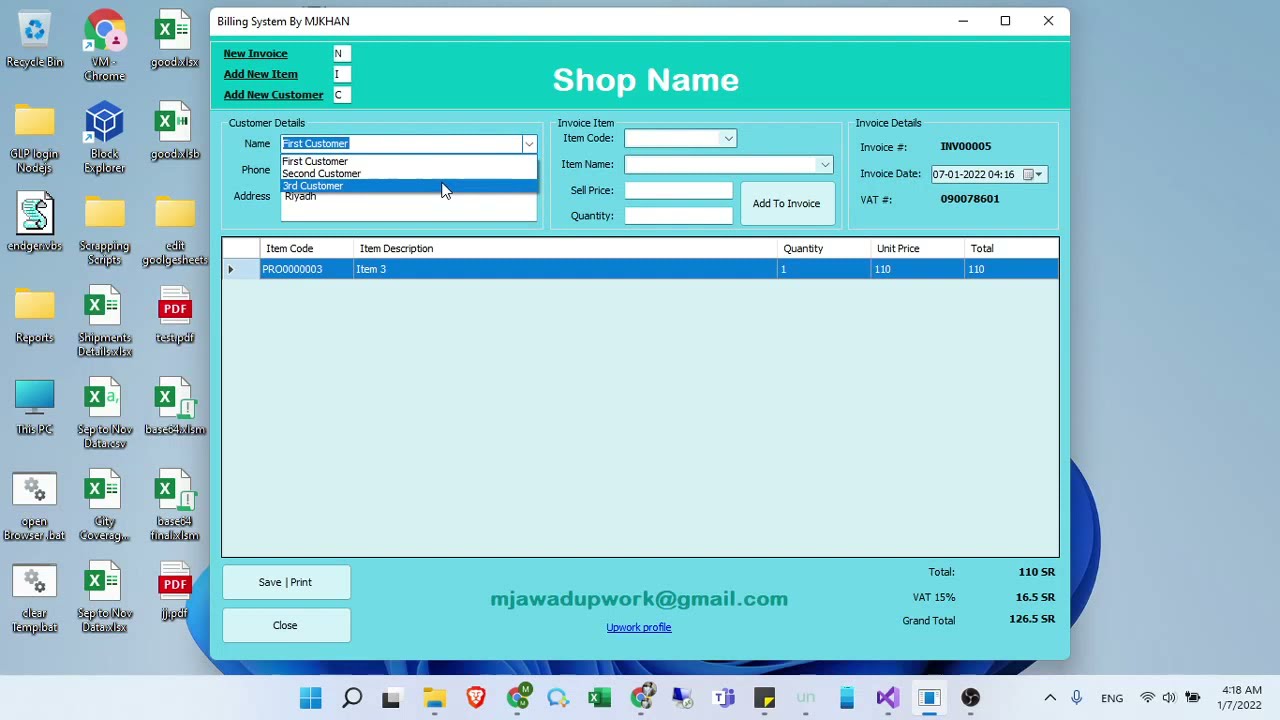The height and width of the screenshot is (720, 1280).
Task: Select the Sep to Nov Data.csv file
Action: [104, 414]
